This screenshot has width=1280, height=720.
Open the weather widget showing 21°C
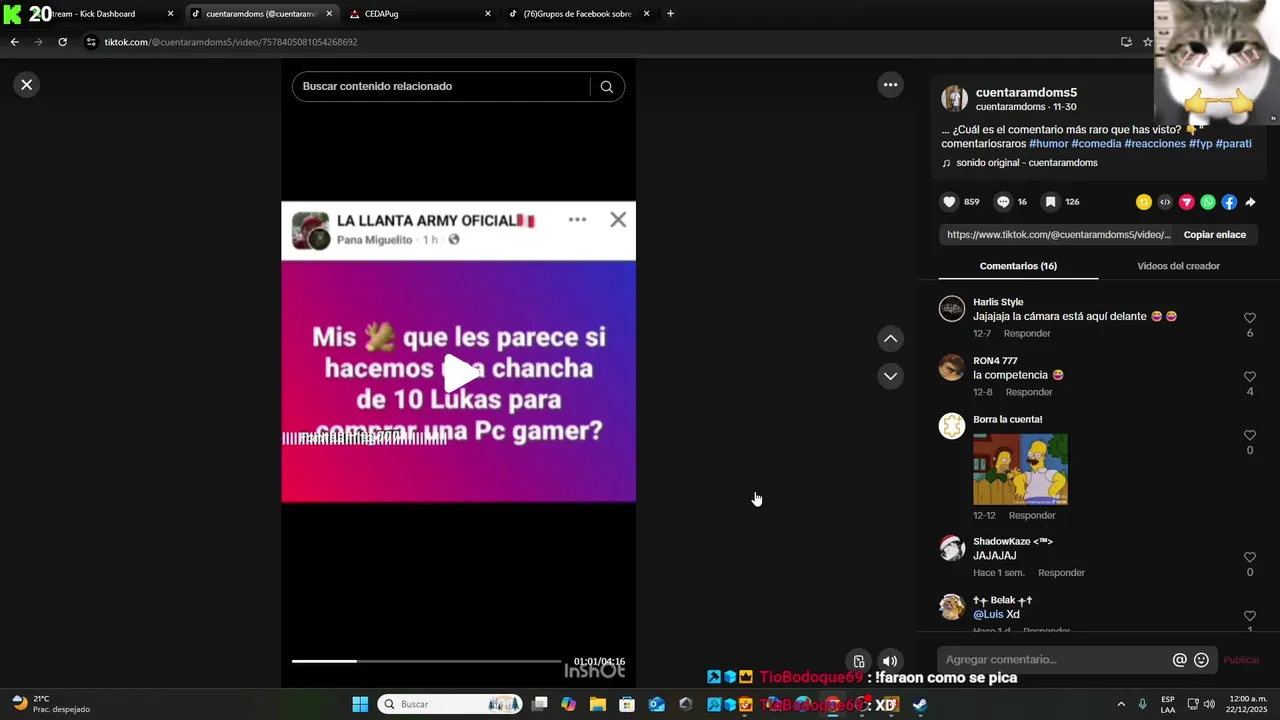click(x=51, y=704)
